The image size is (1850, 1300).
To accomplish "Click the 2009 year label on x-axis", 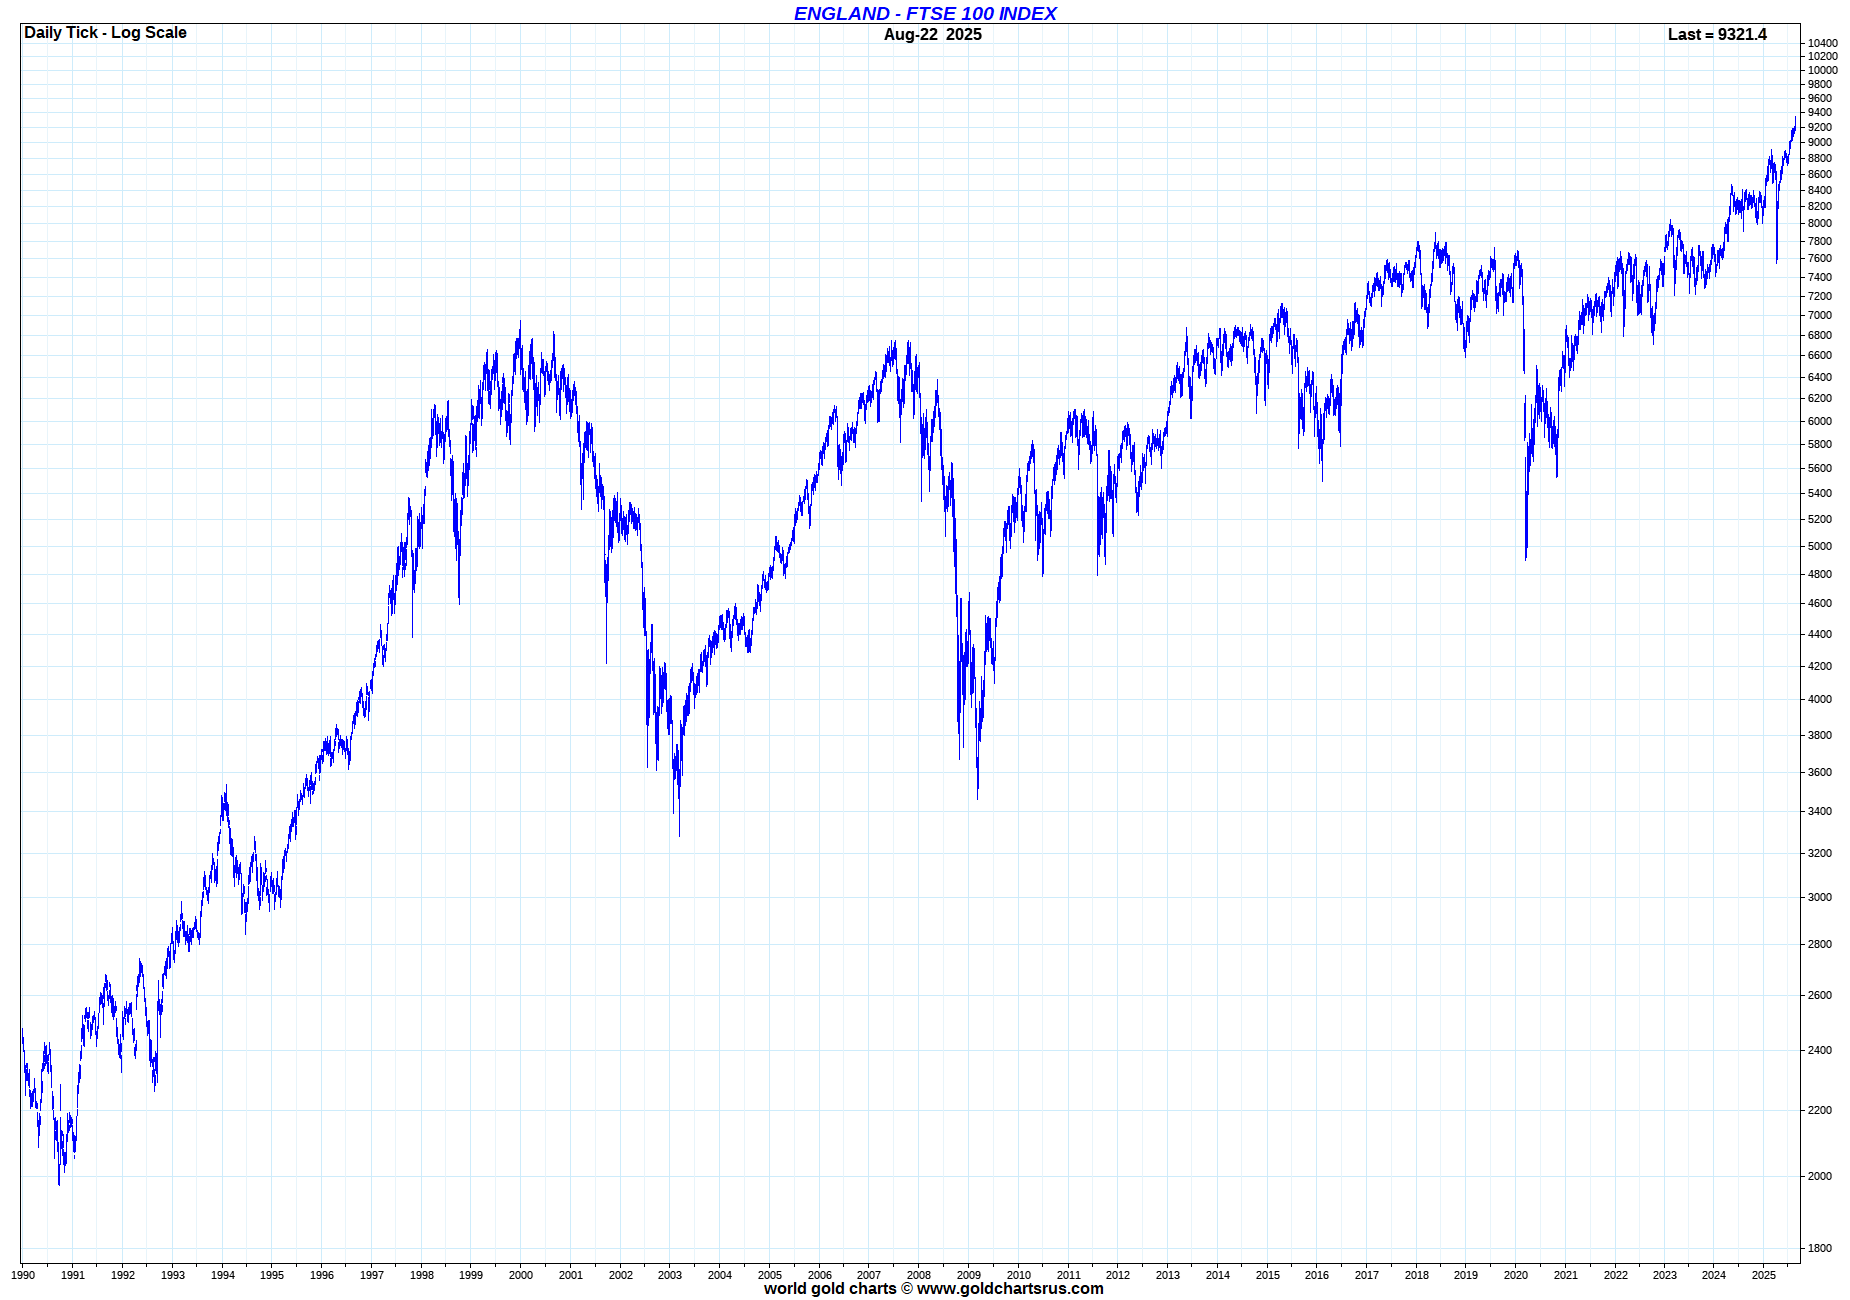I will [969, 1275].
